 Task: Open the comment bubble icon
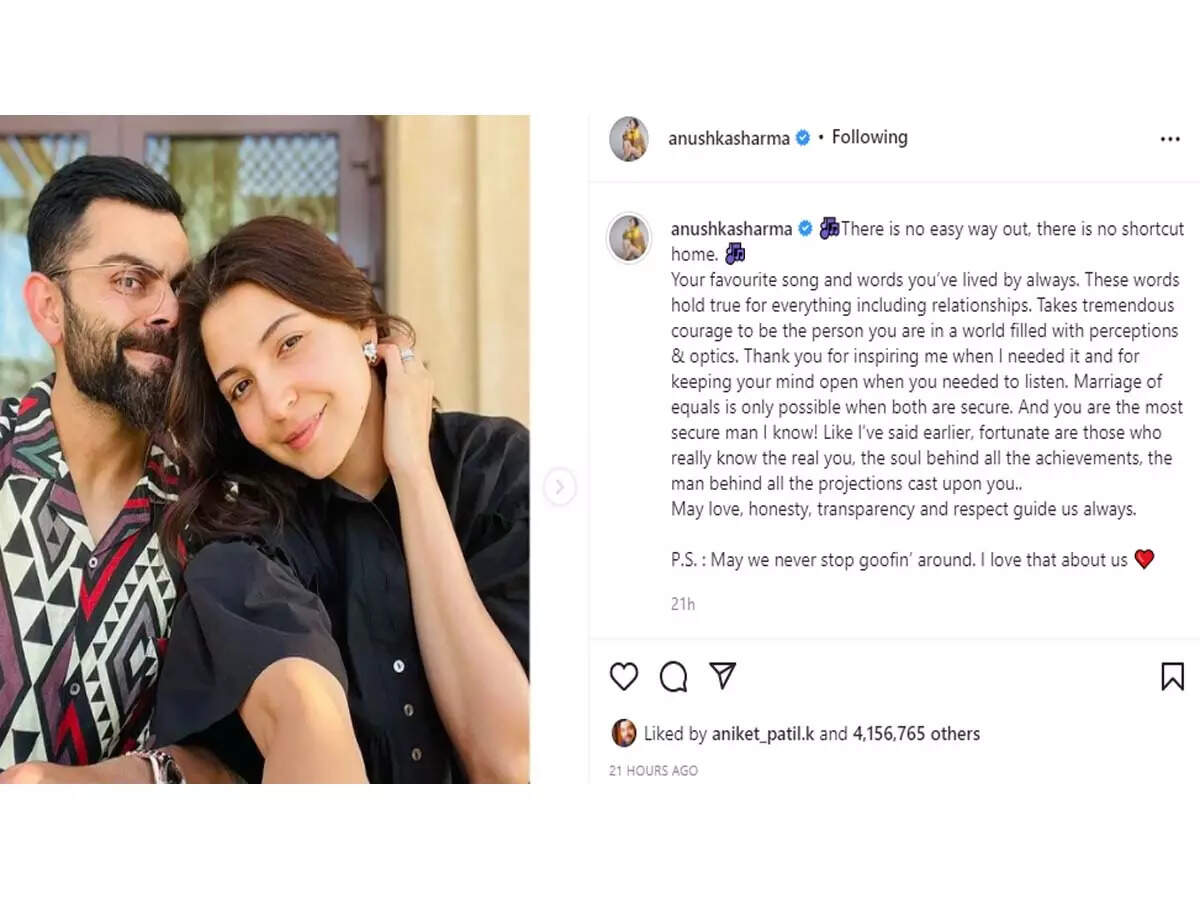(673, 677)
